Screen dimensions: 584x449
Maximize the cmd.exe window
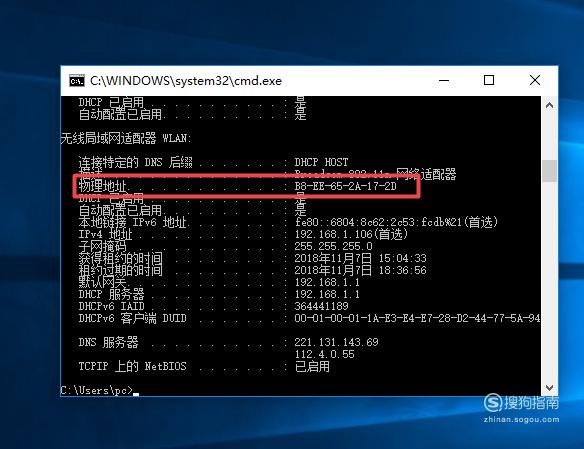point(489,80)
